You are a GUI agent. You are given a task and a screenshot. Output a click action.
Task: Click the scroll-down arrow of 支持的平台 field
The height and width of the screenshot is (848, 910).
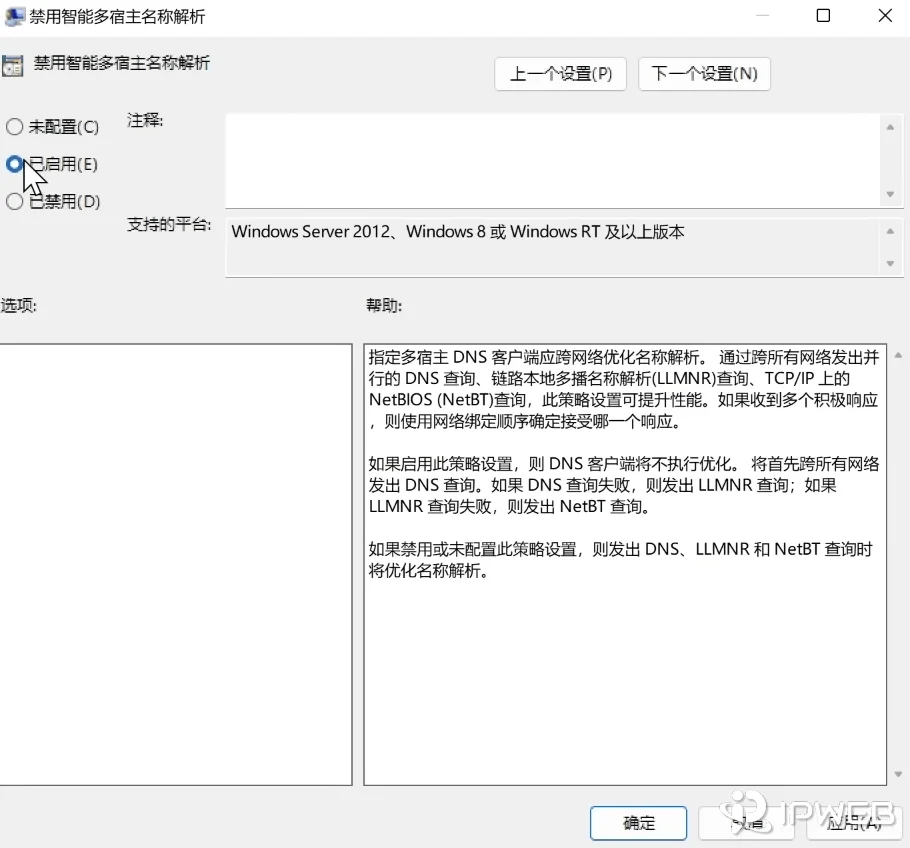(890, 262)
